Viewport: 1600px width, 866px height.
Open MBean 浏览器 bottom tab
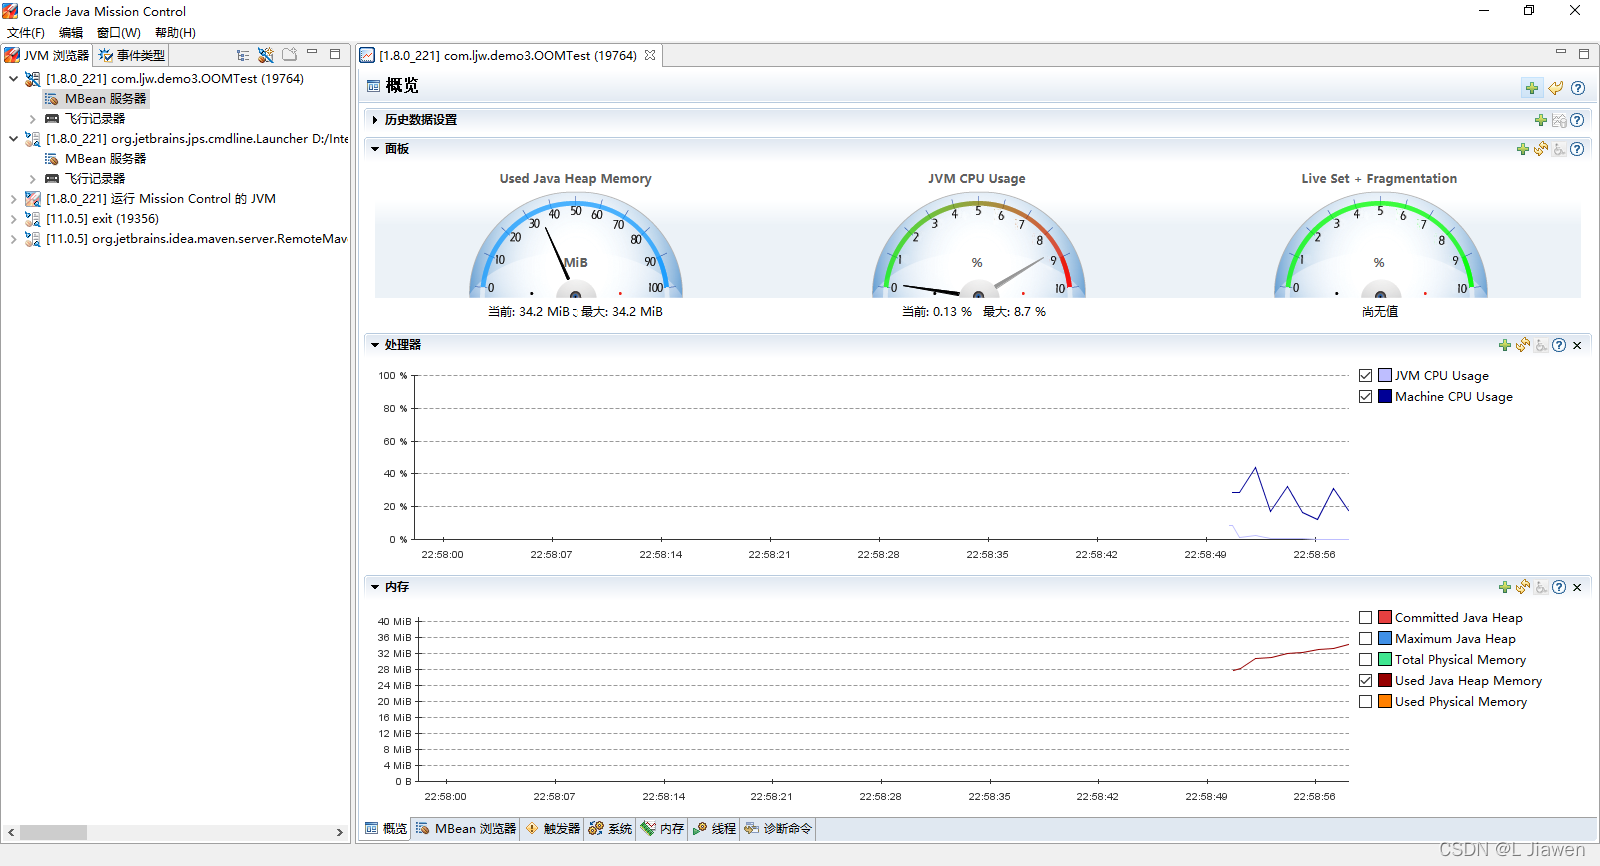coord(466,829)
